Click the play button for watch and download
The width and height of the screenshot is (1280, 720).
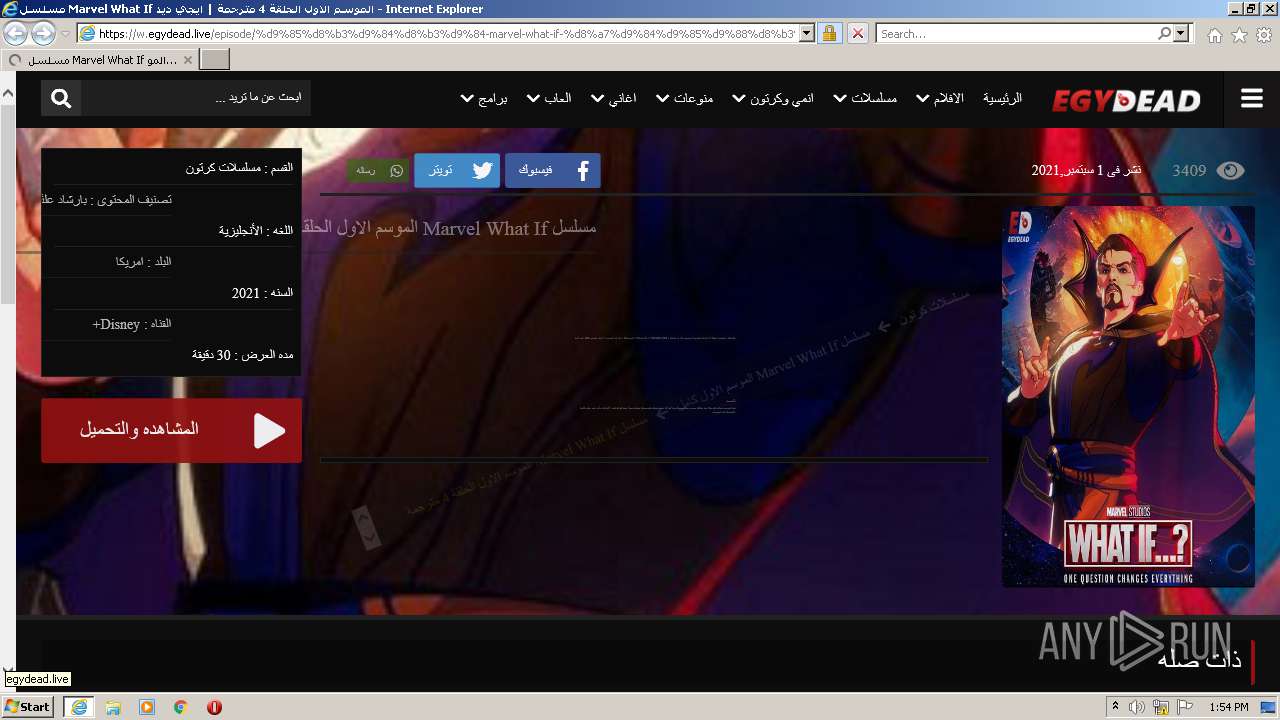pos(171,430)
